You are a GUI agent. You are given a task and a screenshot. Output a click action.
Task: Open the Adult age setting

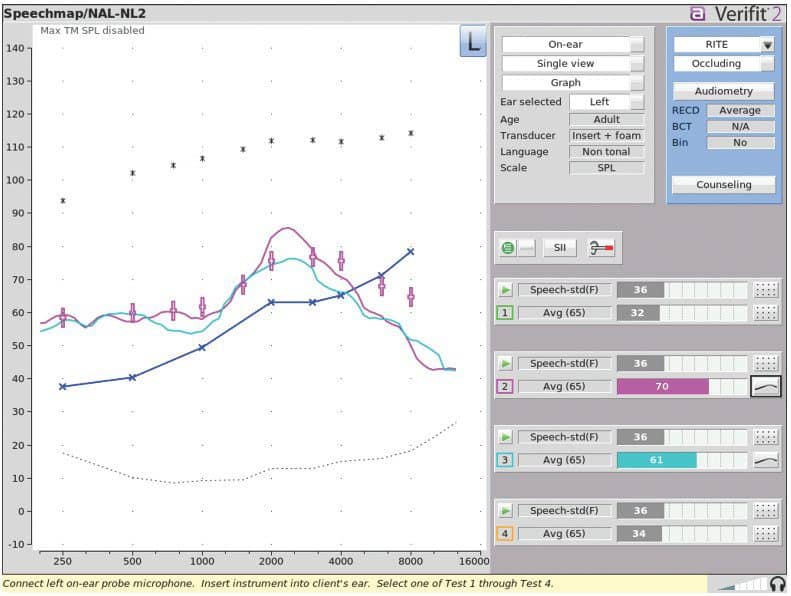606,120
